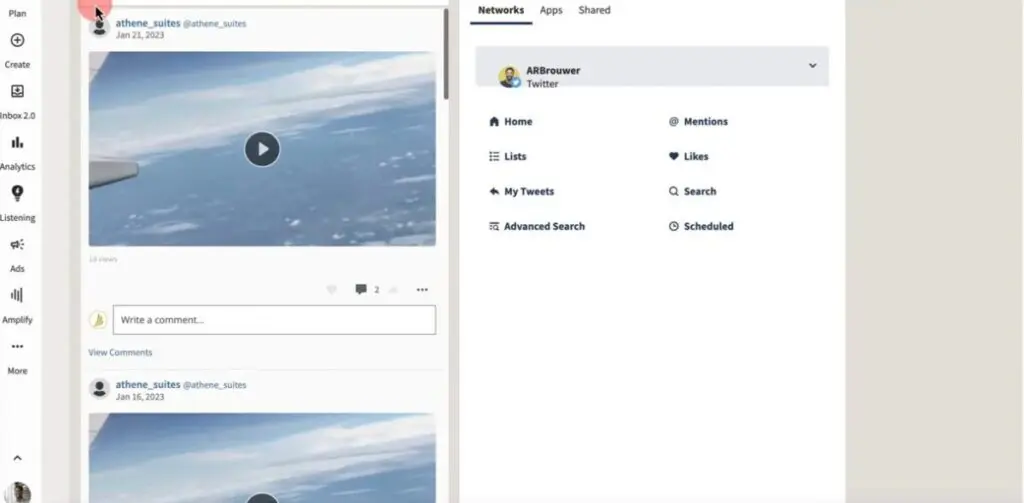Open the Listening lightbulb icon

click(17, 194)
